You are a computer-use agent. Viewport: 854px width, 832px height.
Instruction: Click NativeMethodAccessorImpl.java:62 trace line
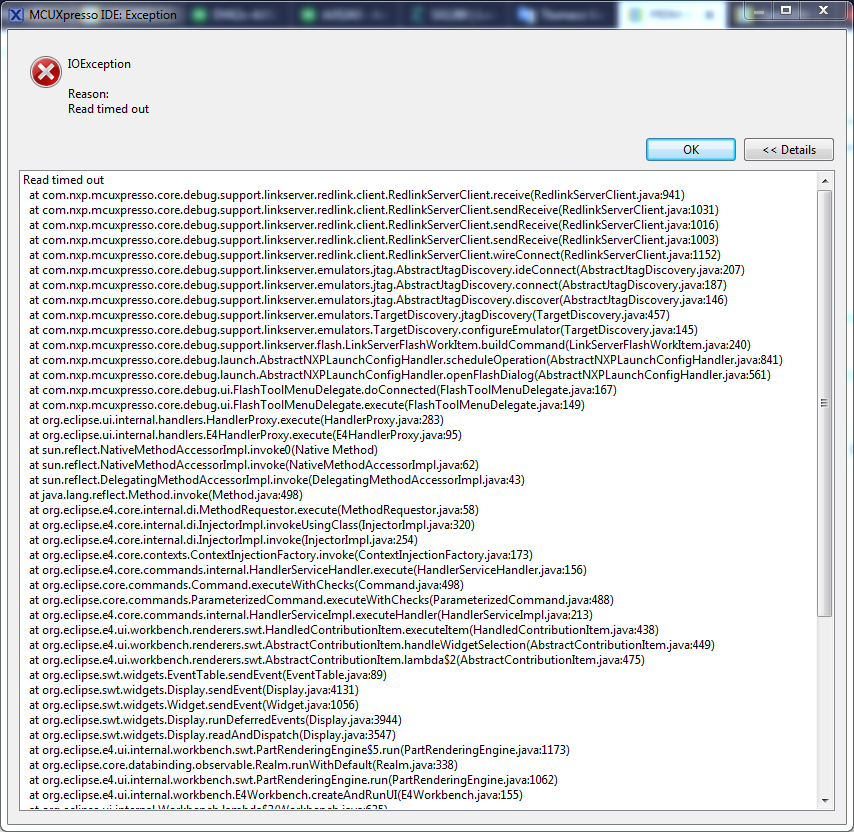(254, 465)
